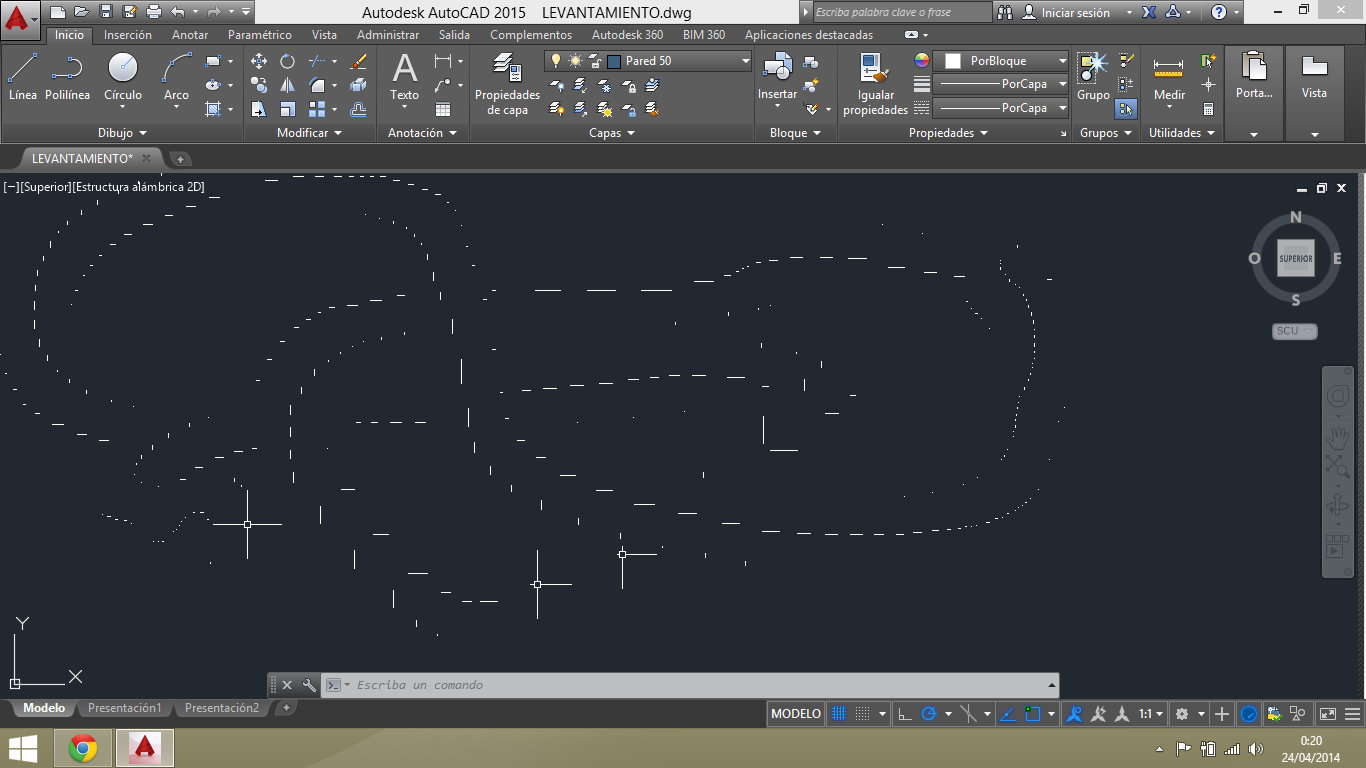1366x768 pixels.
Task: Click the Erase tool icon
Action: (359, 61)
